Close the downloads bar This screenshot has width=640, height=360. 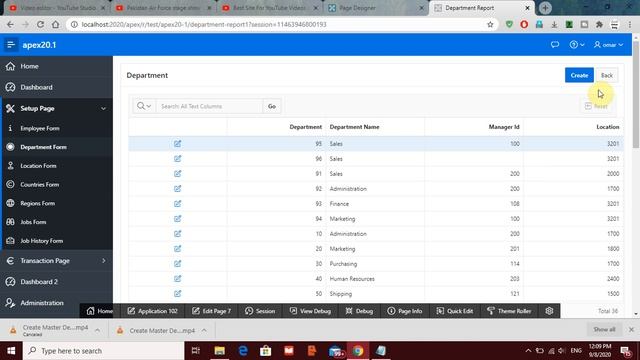point(631,329)
